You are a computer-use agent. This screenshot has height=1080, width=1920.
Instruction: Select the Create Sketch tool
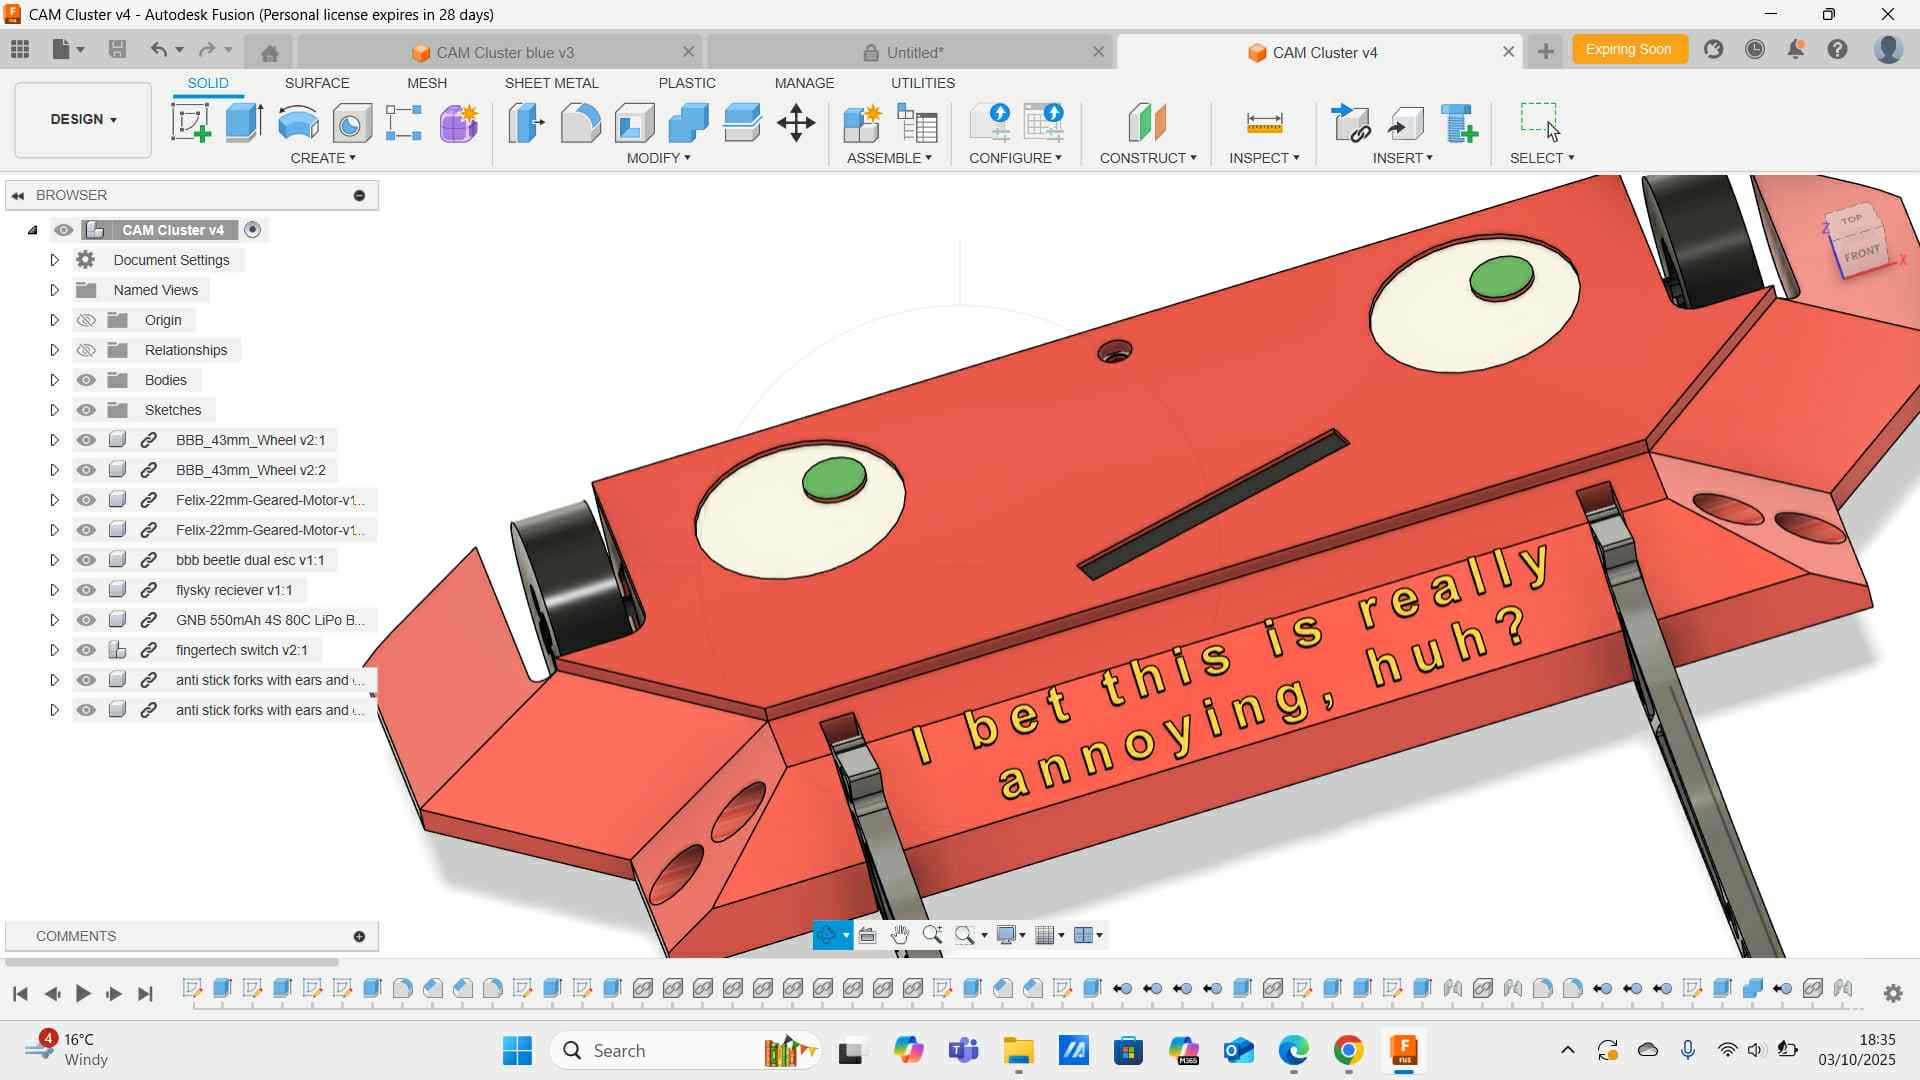[190, 123]
